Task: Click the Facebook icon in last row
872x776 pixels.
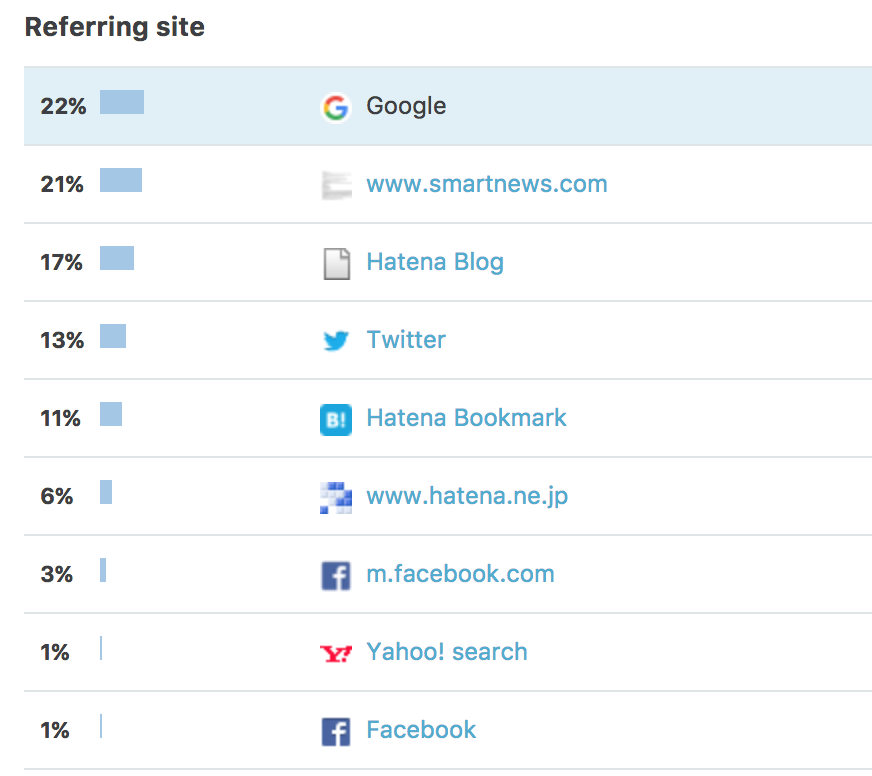Action: pyautogui.click(x=336, y=731)
